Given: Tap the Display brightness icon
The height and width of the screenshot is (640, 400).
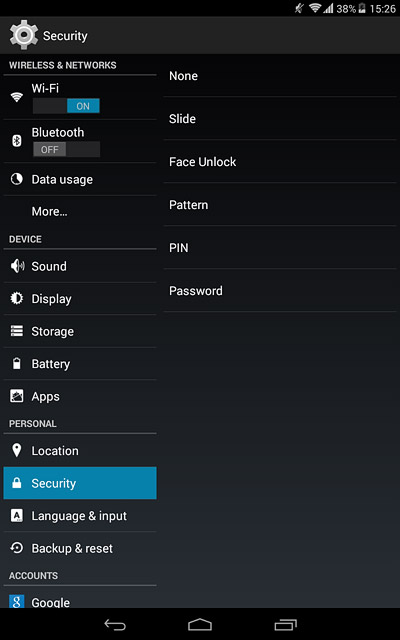Looking at the screenshot, I should point(17,298).
